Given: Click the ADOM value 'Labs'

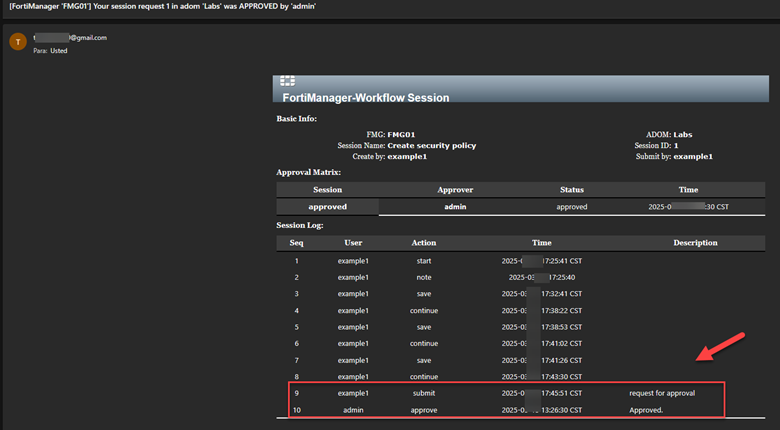Looking at the screenshot, I should tap(682, 134).
